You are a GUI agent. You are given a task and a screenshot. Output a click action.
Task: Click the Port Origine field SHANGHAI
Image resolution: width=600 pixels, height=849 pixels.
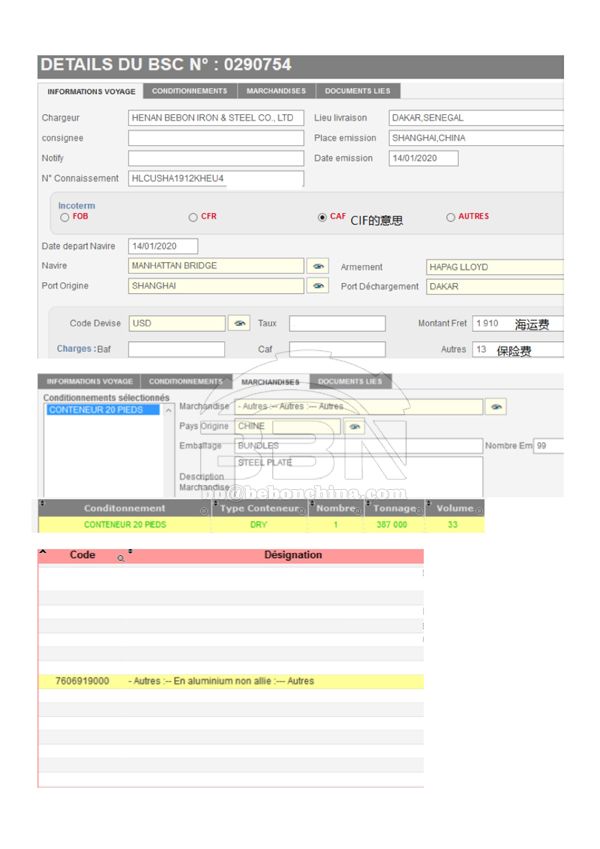point(216,286)
